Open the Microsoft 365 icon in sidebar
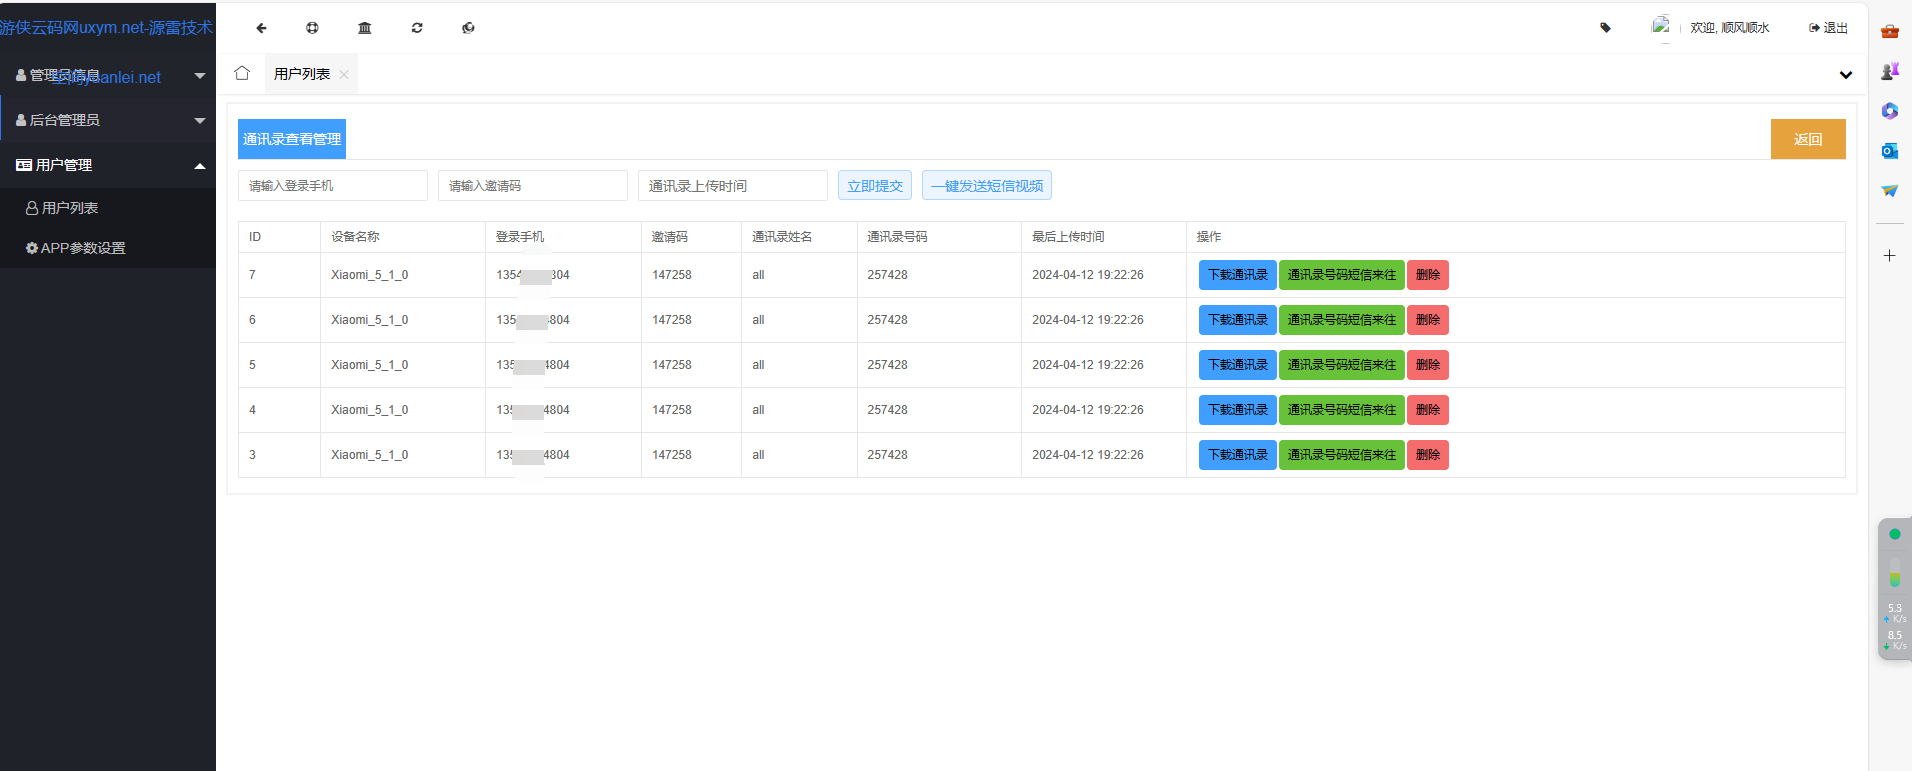Screen dimensions: 1912x771 click(1890, 111)
